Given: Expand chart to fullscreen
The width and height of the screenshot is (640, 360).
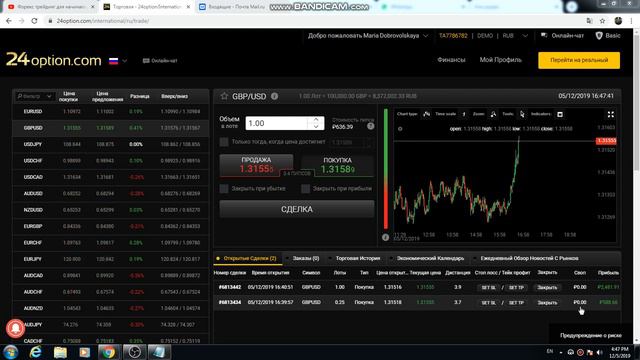Looking at the screenshot, I should (x=611, y=115).
